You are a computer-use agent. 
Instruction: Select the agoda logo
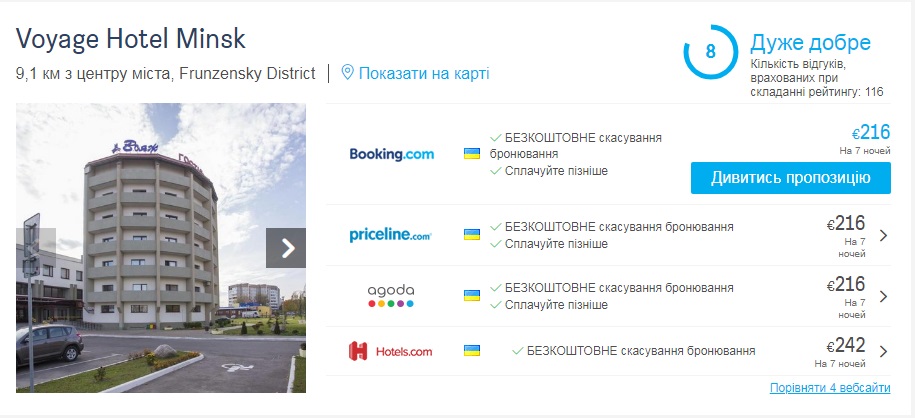coord(390,296)
